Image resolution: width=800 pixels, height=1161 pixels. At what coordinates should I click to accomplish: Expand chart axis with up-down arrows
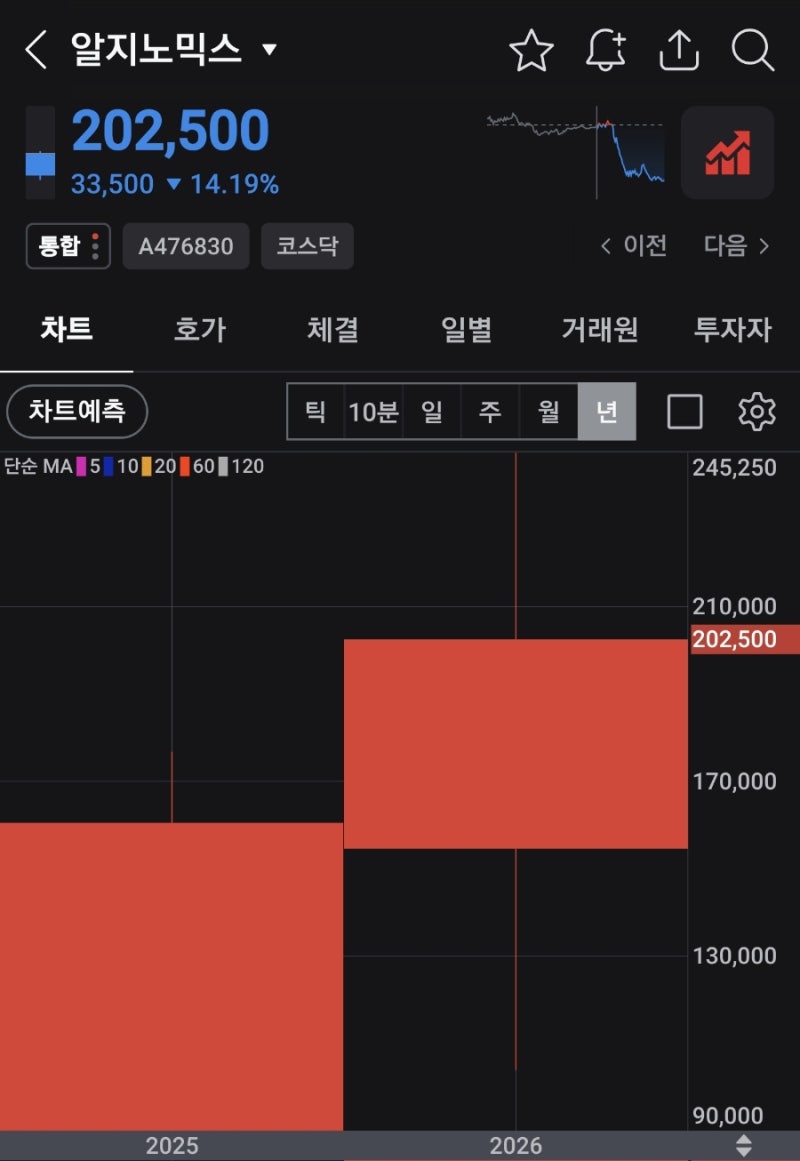(743, 1145)
